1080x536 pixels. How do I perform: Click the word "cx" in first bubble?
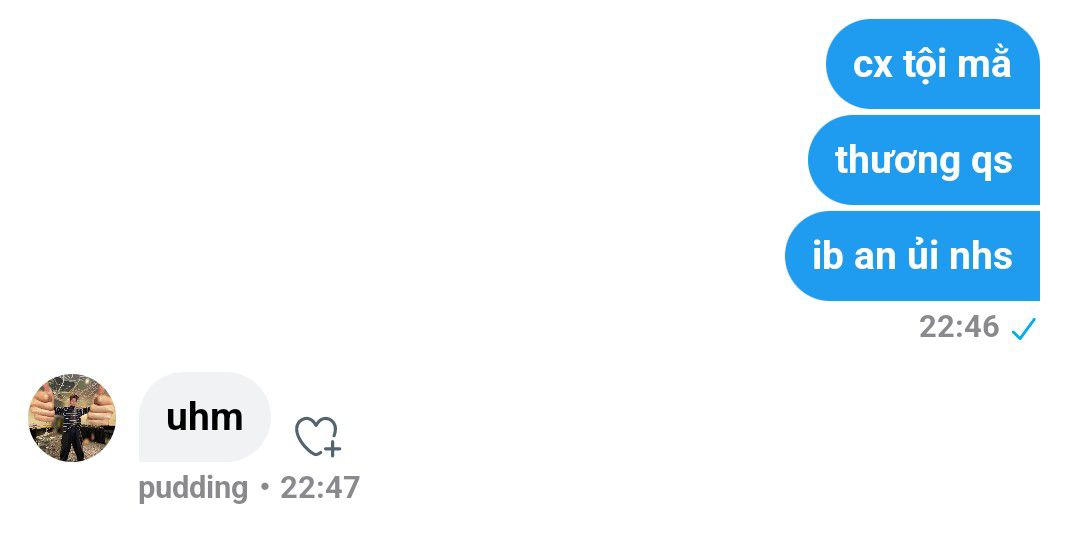pyautogui.click(x=872, y=65)
